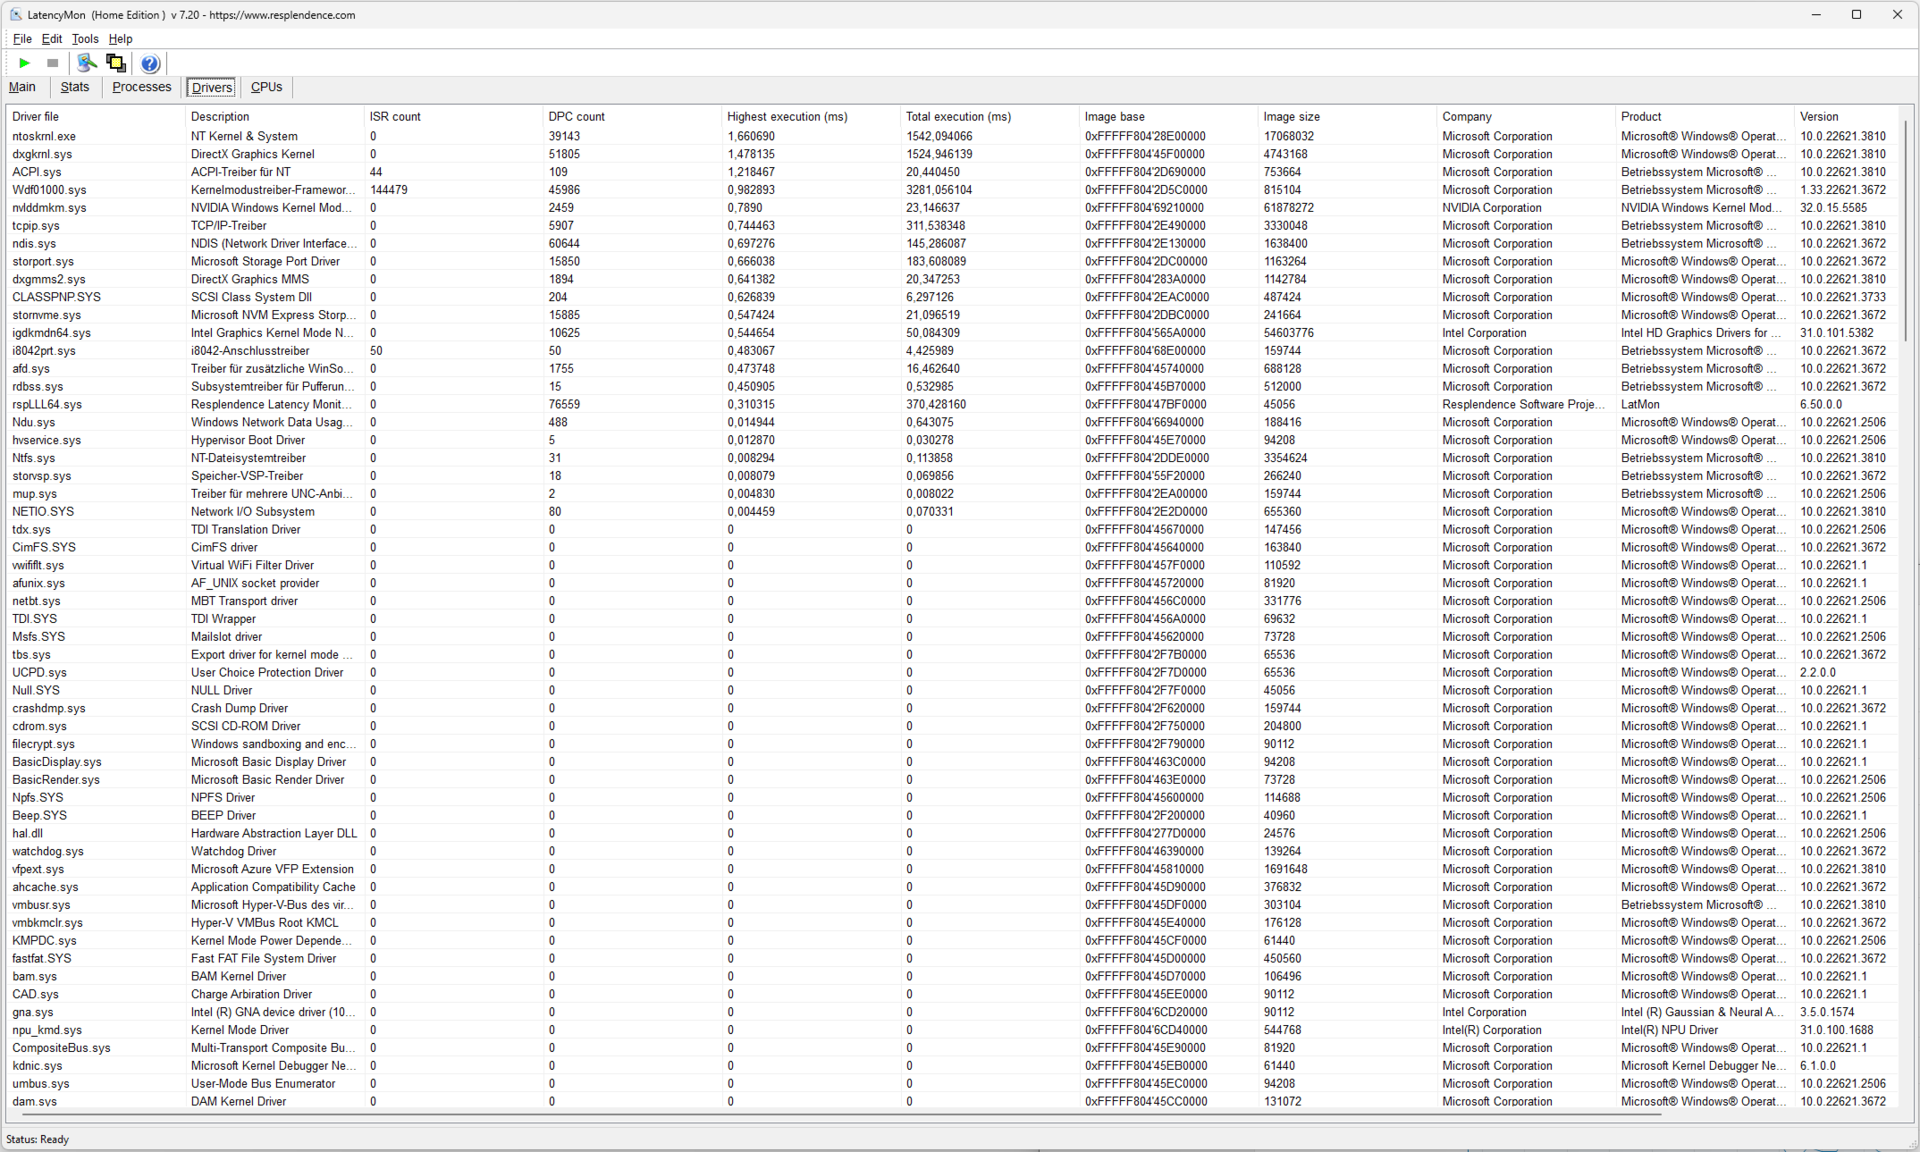Click LatencyMon app icon in title bar

[16, 15]
